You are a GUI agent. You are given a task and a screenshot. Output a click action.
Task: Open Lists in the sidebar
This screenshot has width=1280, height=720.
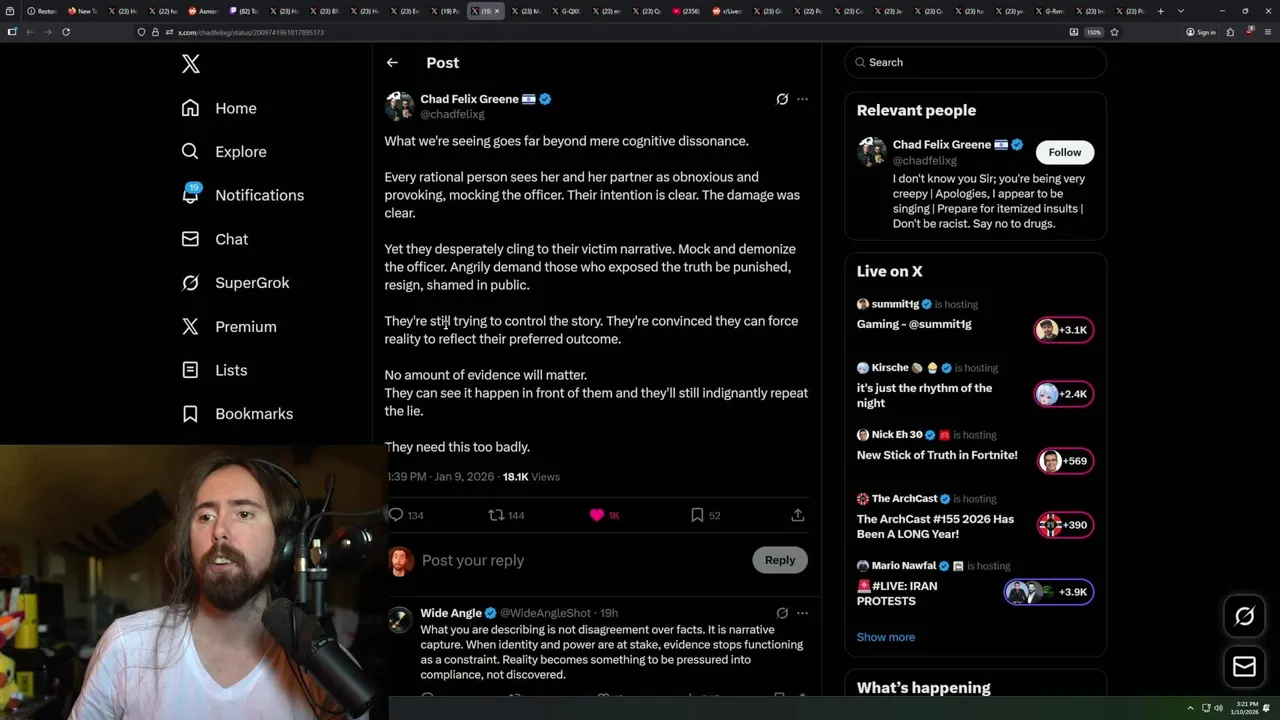[x=214, y=370]
